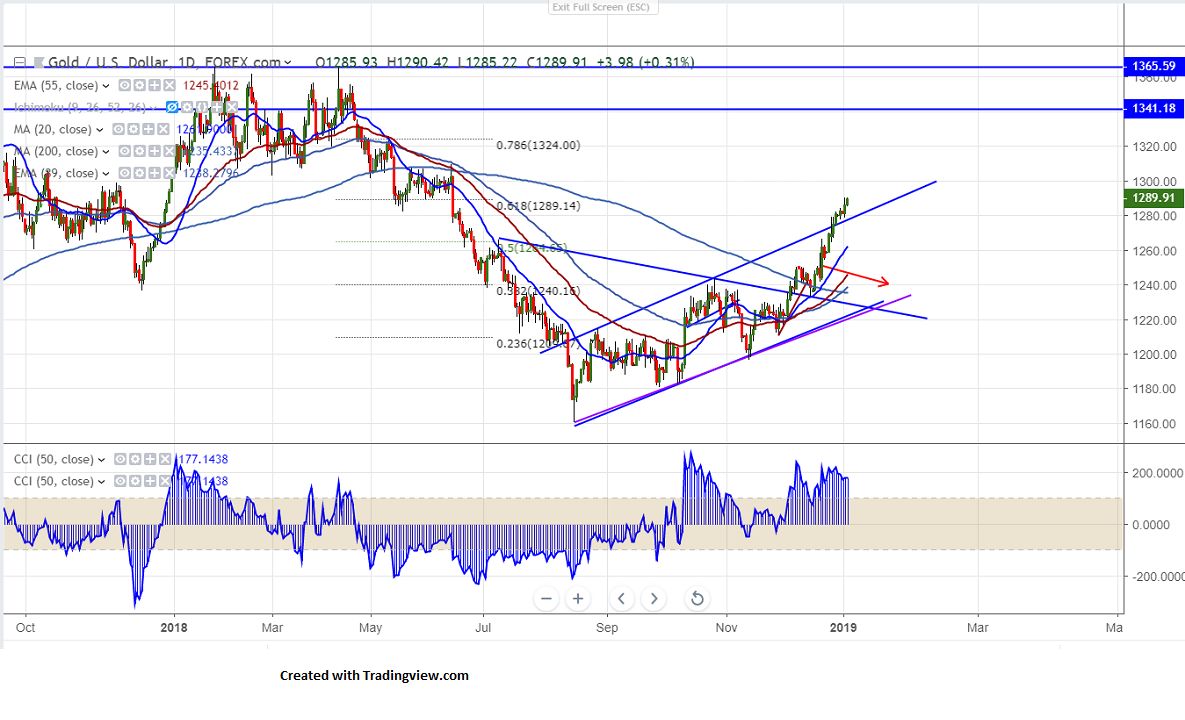1185x720 pixels.
Task: Remove the lower CCI (50, close) indicator
Action: pyautogui.click(x=165, y=481)
